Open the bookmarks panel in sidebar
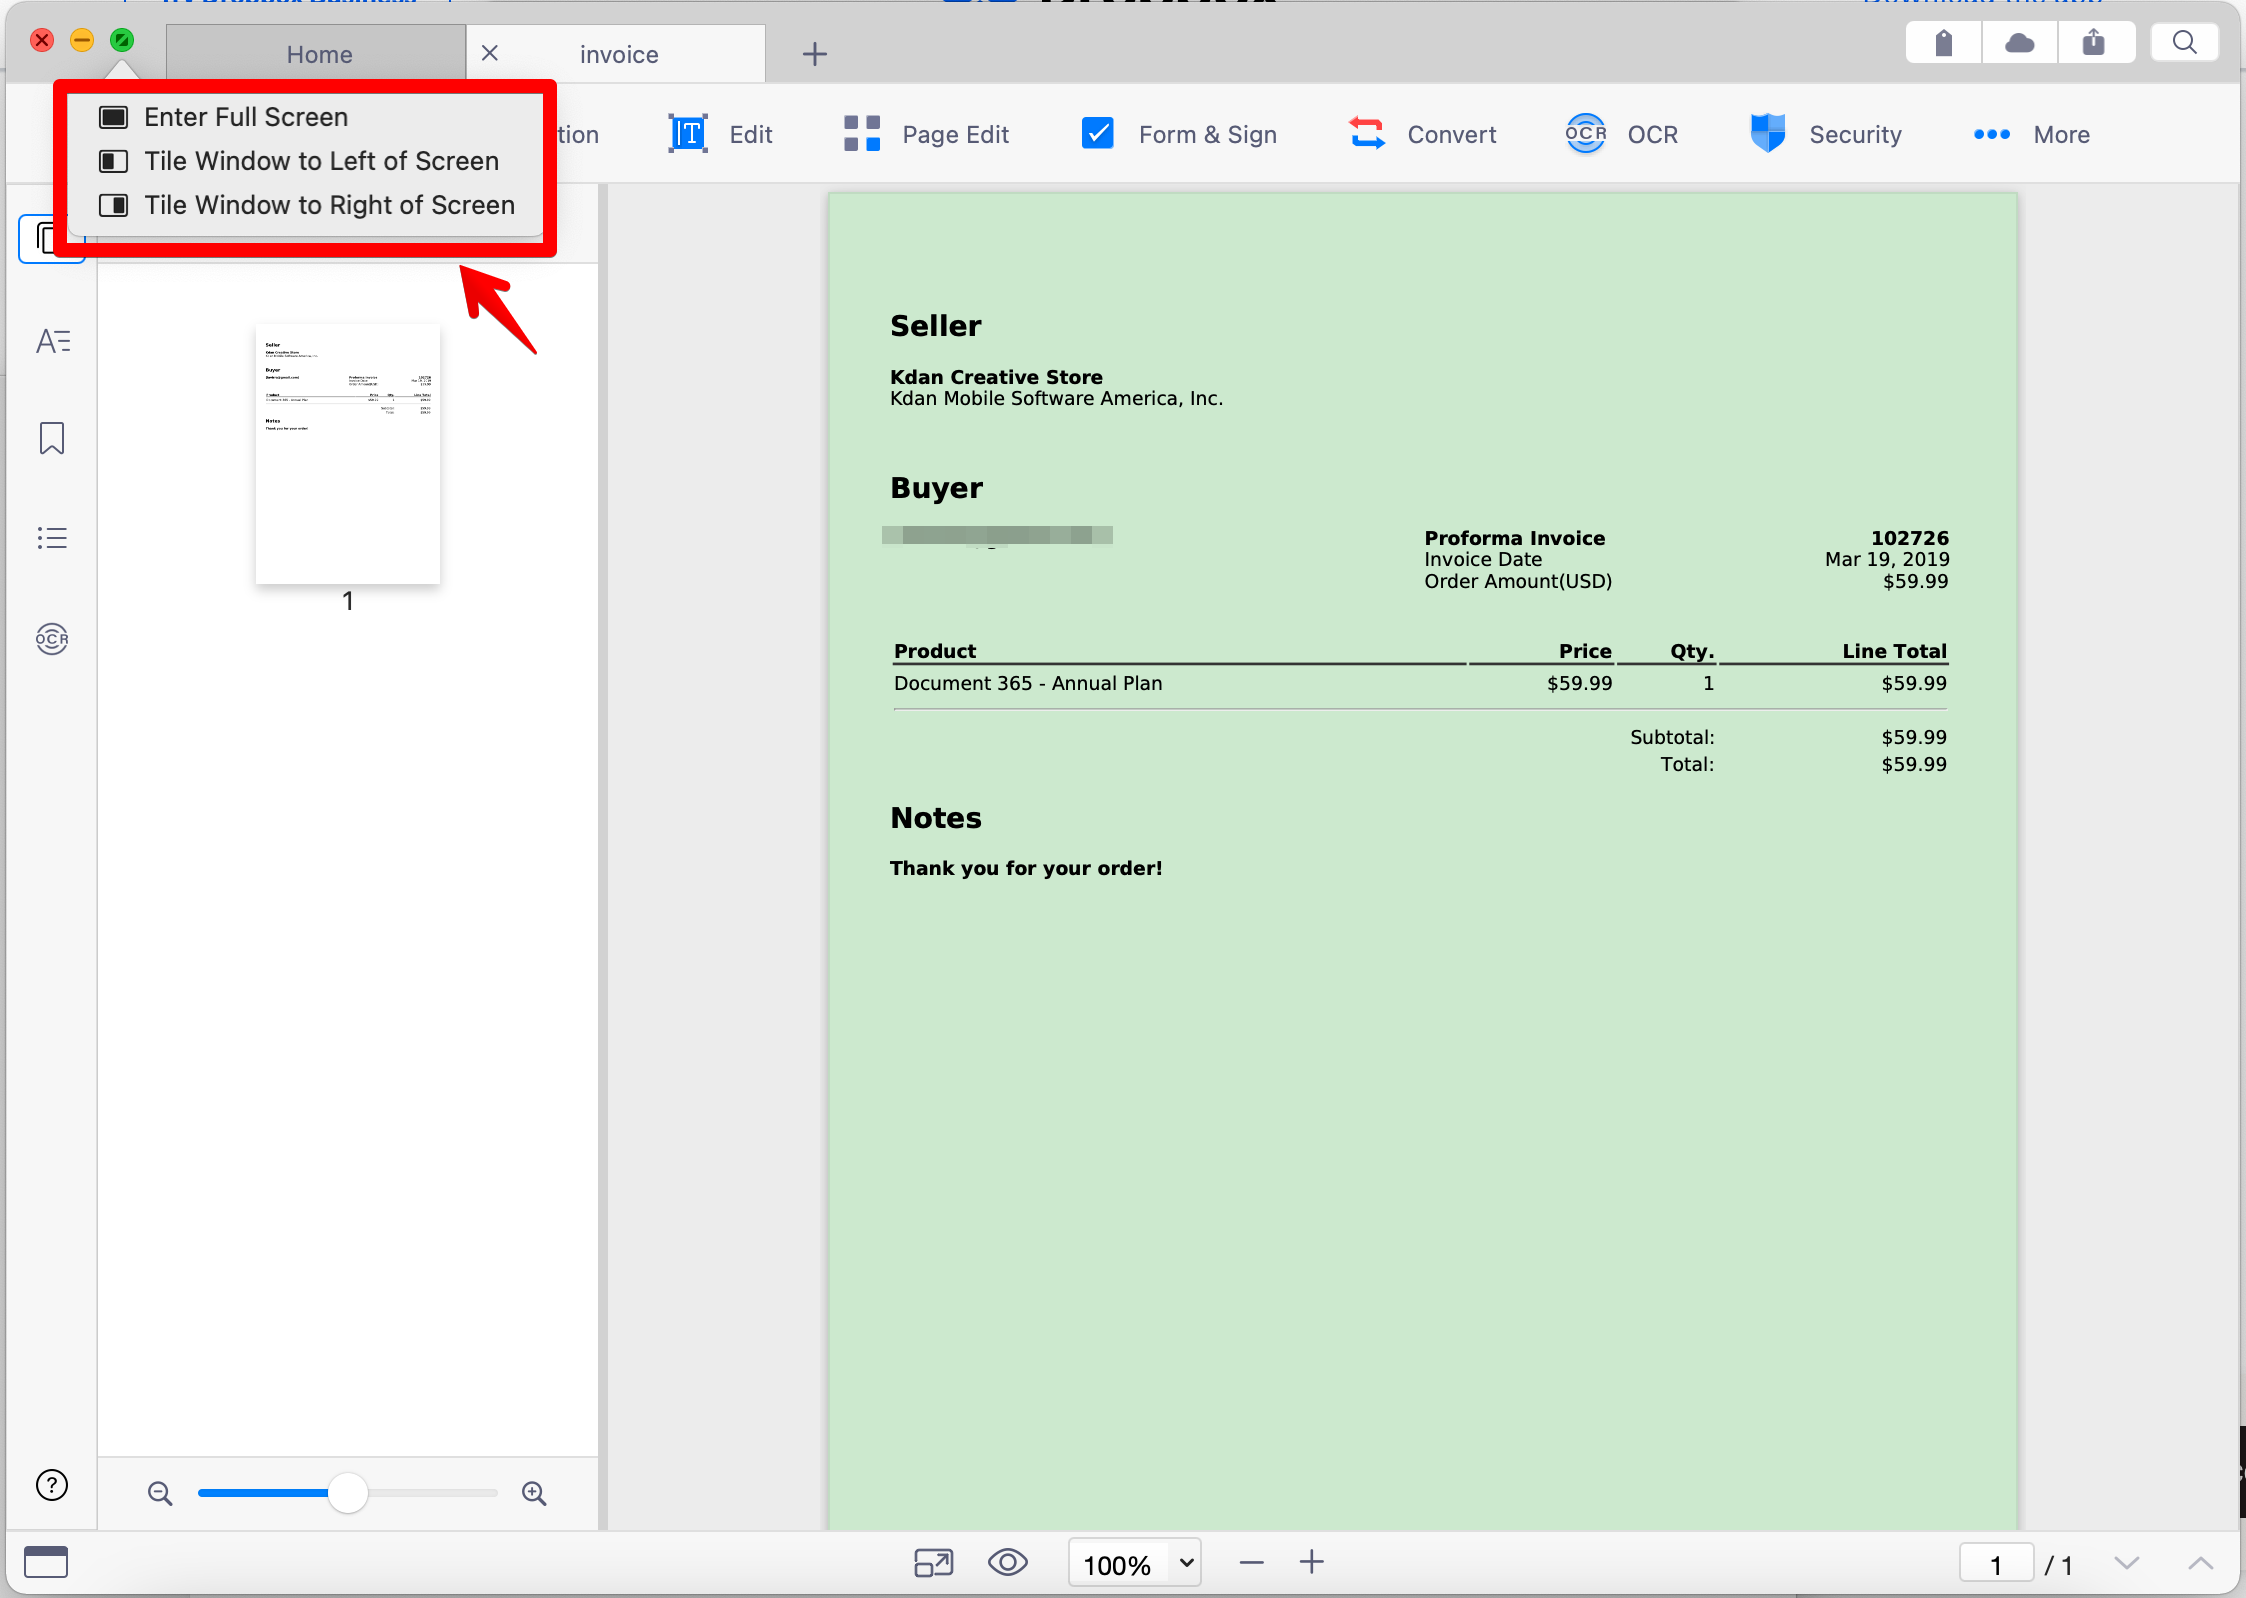2246x1598 pixels. 52,438
